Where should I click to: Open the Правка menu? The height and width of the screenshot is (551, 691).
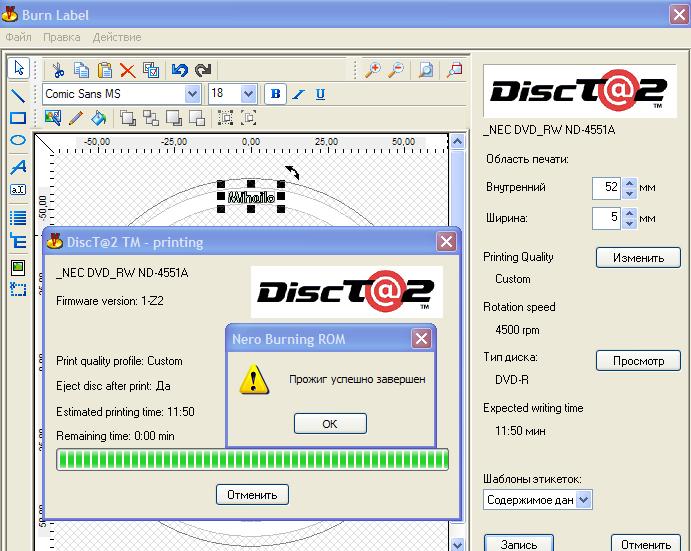[62, 37]
